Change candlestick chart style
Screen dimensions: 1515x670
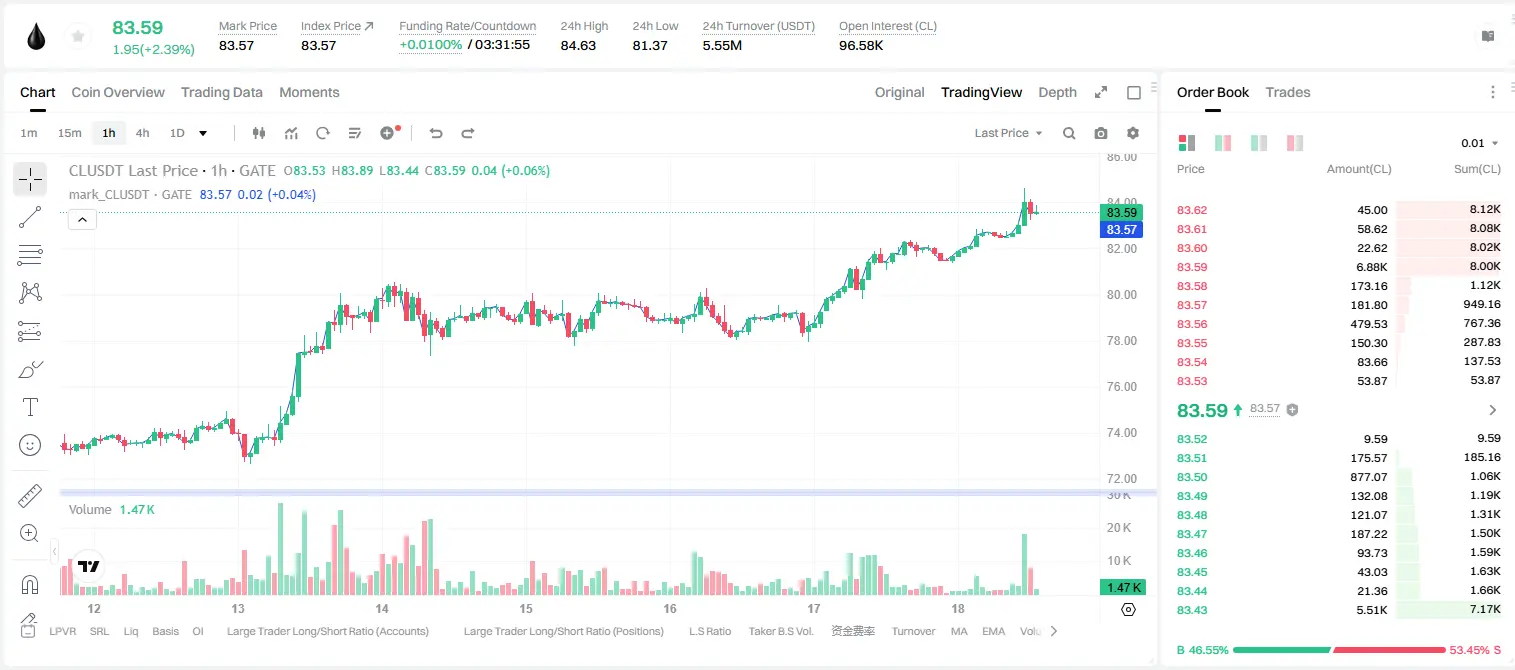point(260,133)
